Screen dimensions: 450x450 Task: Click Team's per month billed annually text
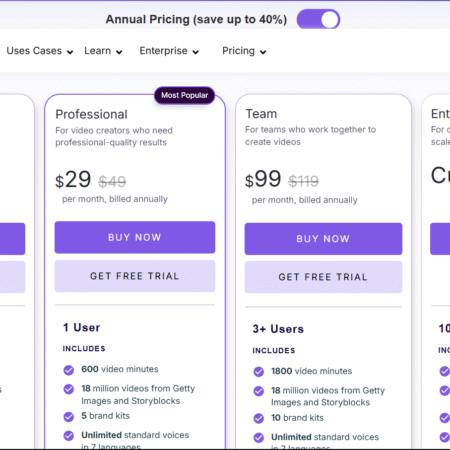pos(305,200)
